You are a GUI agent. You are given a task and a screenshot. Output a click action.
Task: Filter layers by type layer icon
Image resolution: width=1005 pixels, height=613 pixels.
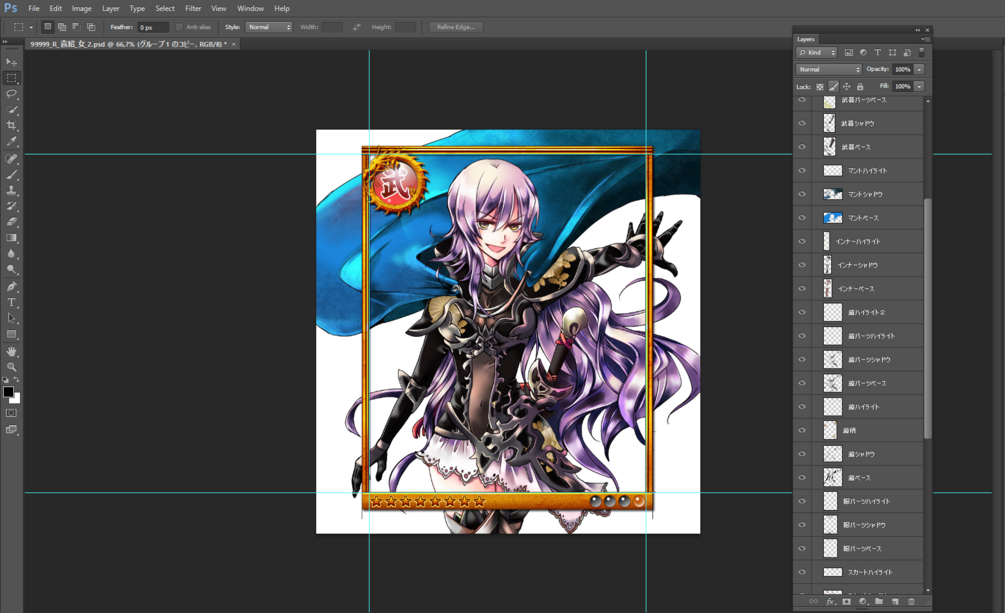[x=877, y=53]
